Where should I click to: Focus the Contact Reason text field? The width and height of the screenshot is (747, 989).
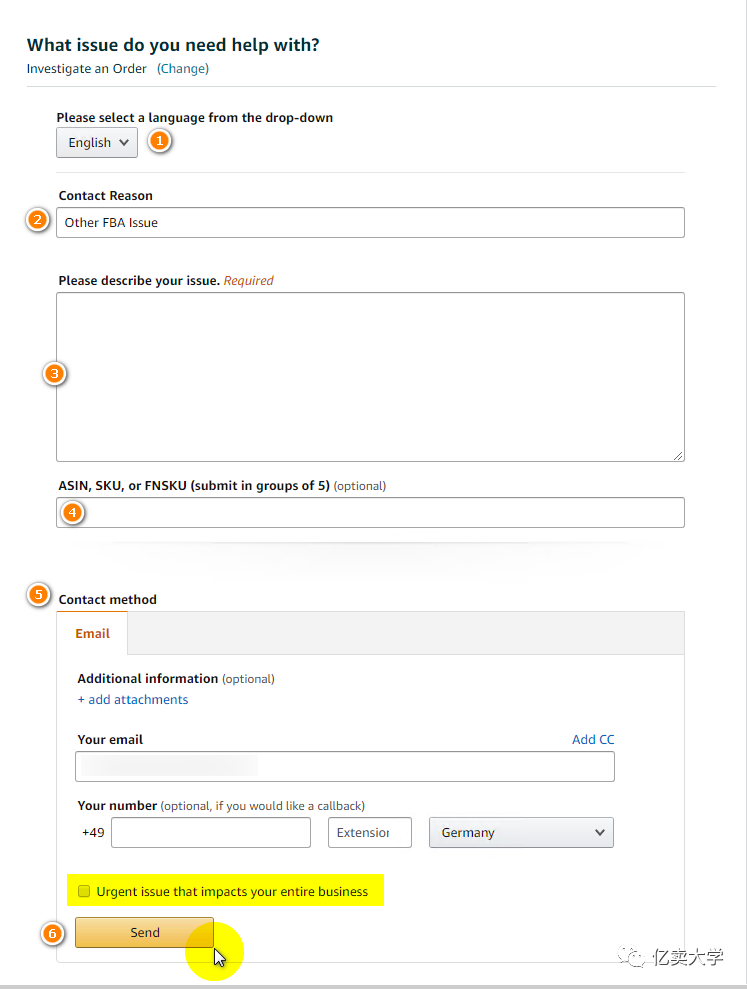click(x=370, y=222)
